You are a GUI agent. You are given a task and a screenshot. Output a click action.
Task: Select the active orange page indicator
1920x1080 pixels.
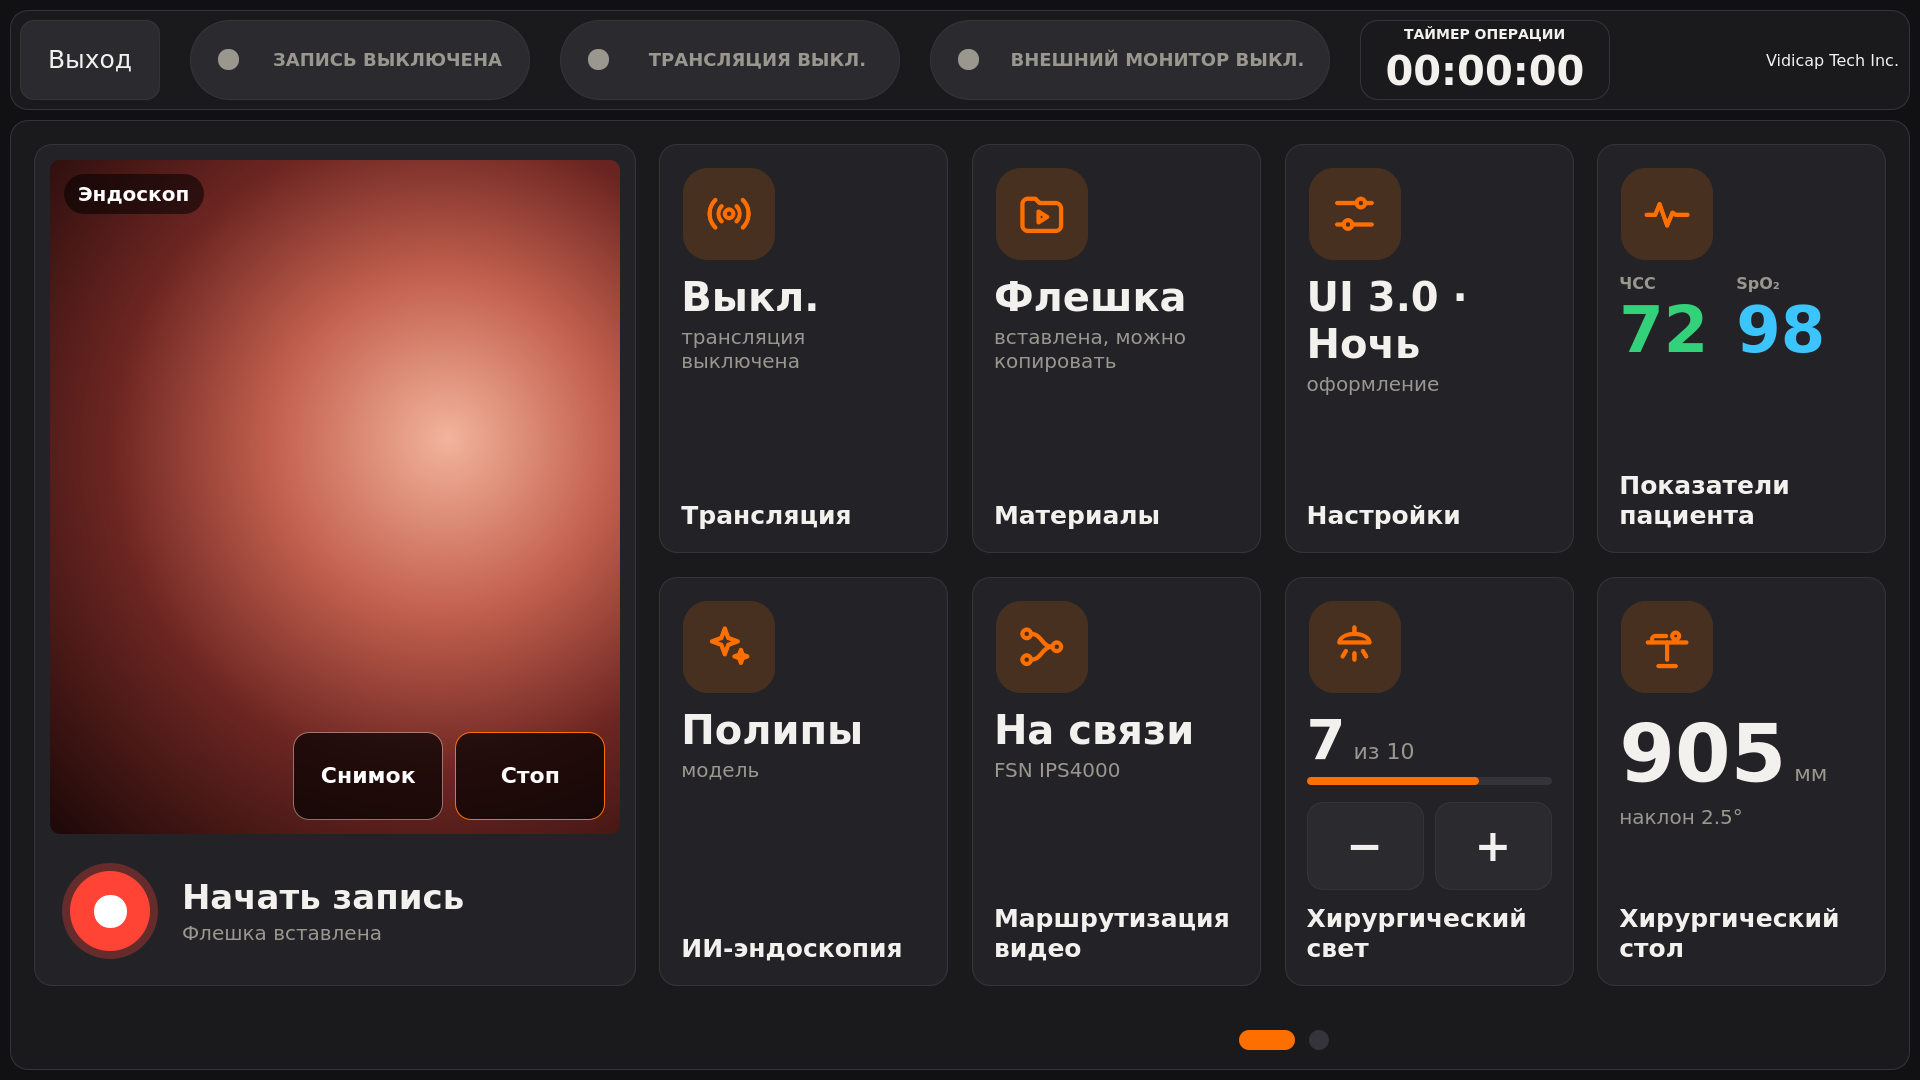pos(1267,1040)
